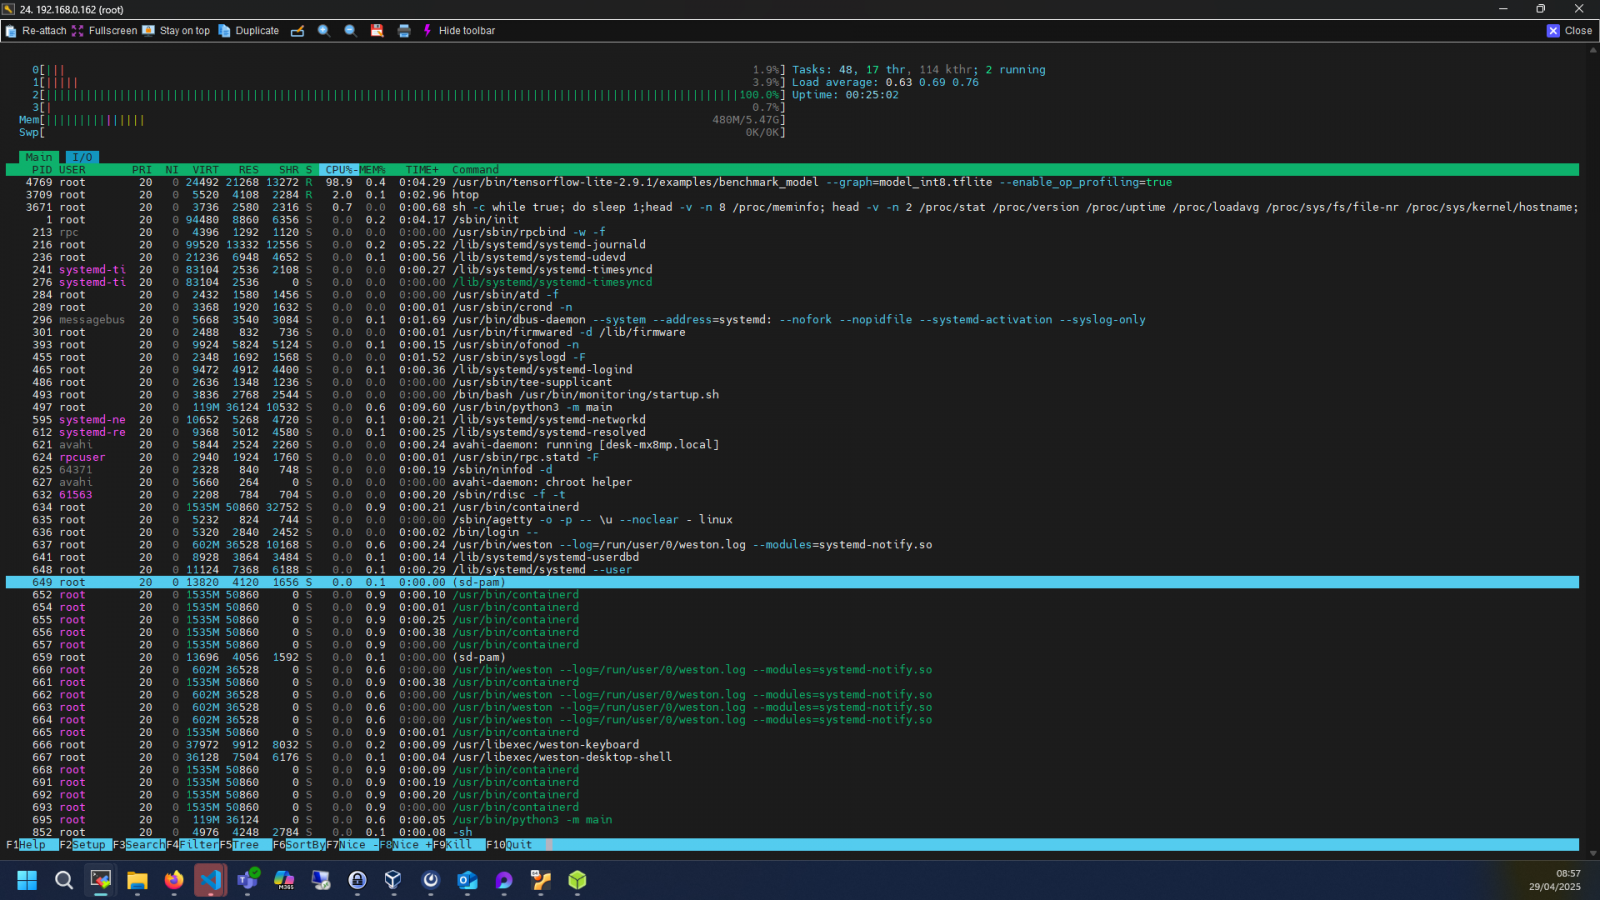Sort processes by CPU% column header
This screenshot has height=900, width=1600.
click(340, 170)
